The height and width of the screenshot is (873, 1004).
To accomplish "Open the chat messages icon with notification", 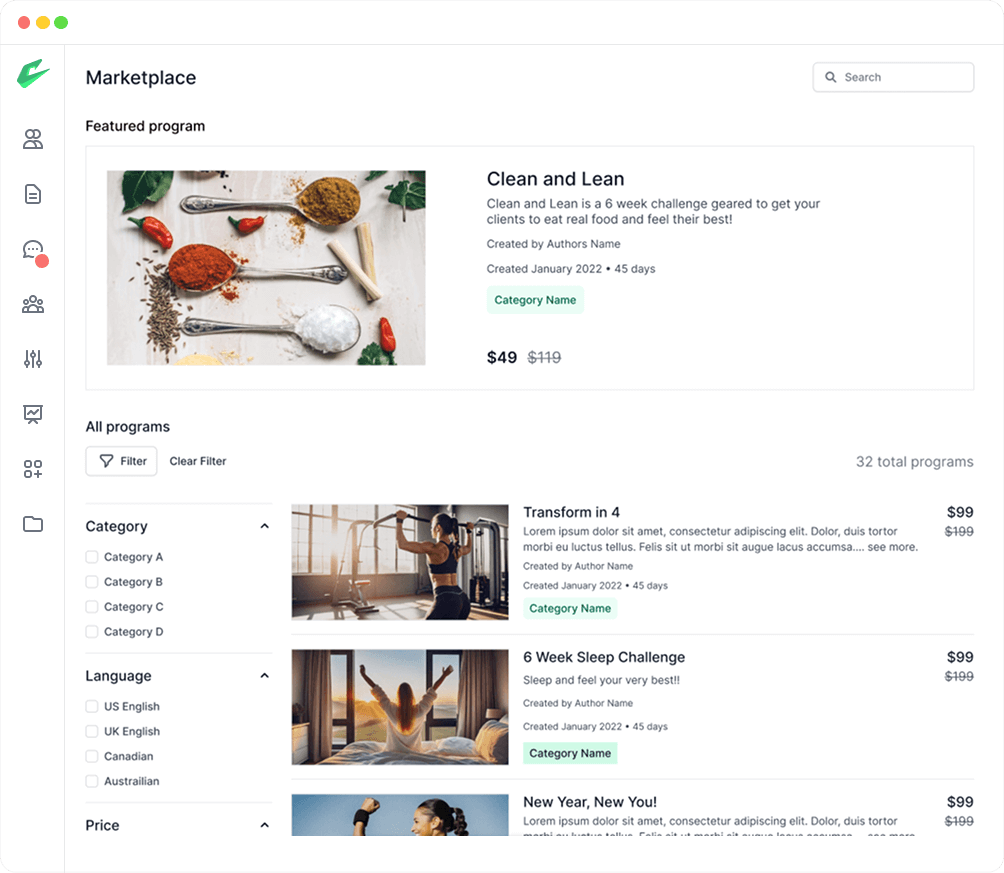I will click(33, 250).
